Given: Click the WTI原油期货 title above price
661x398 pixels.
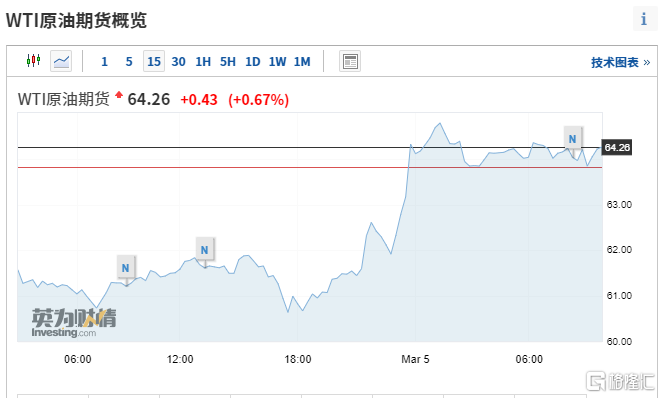Looking at the screenshot, I should tap(64, 99).
